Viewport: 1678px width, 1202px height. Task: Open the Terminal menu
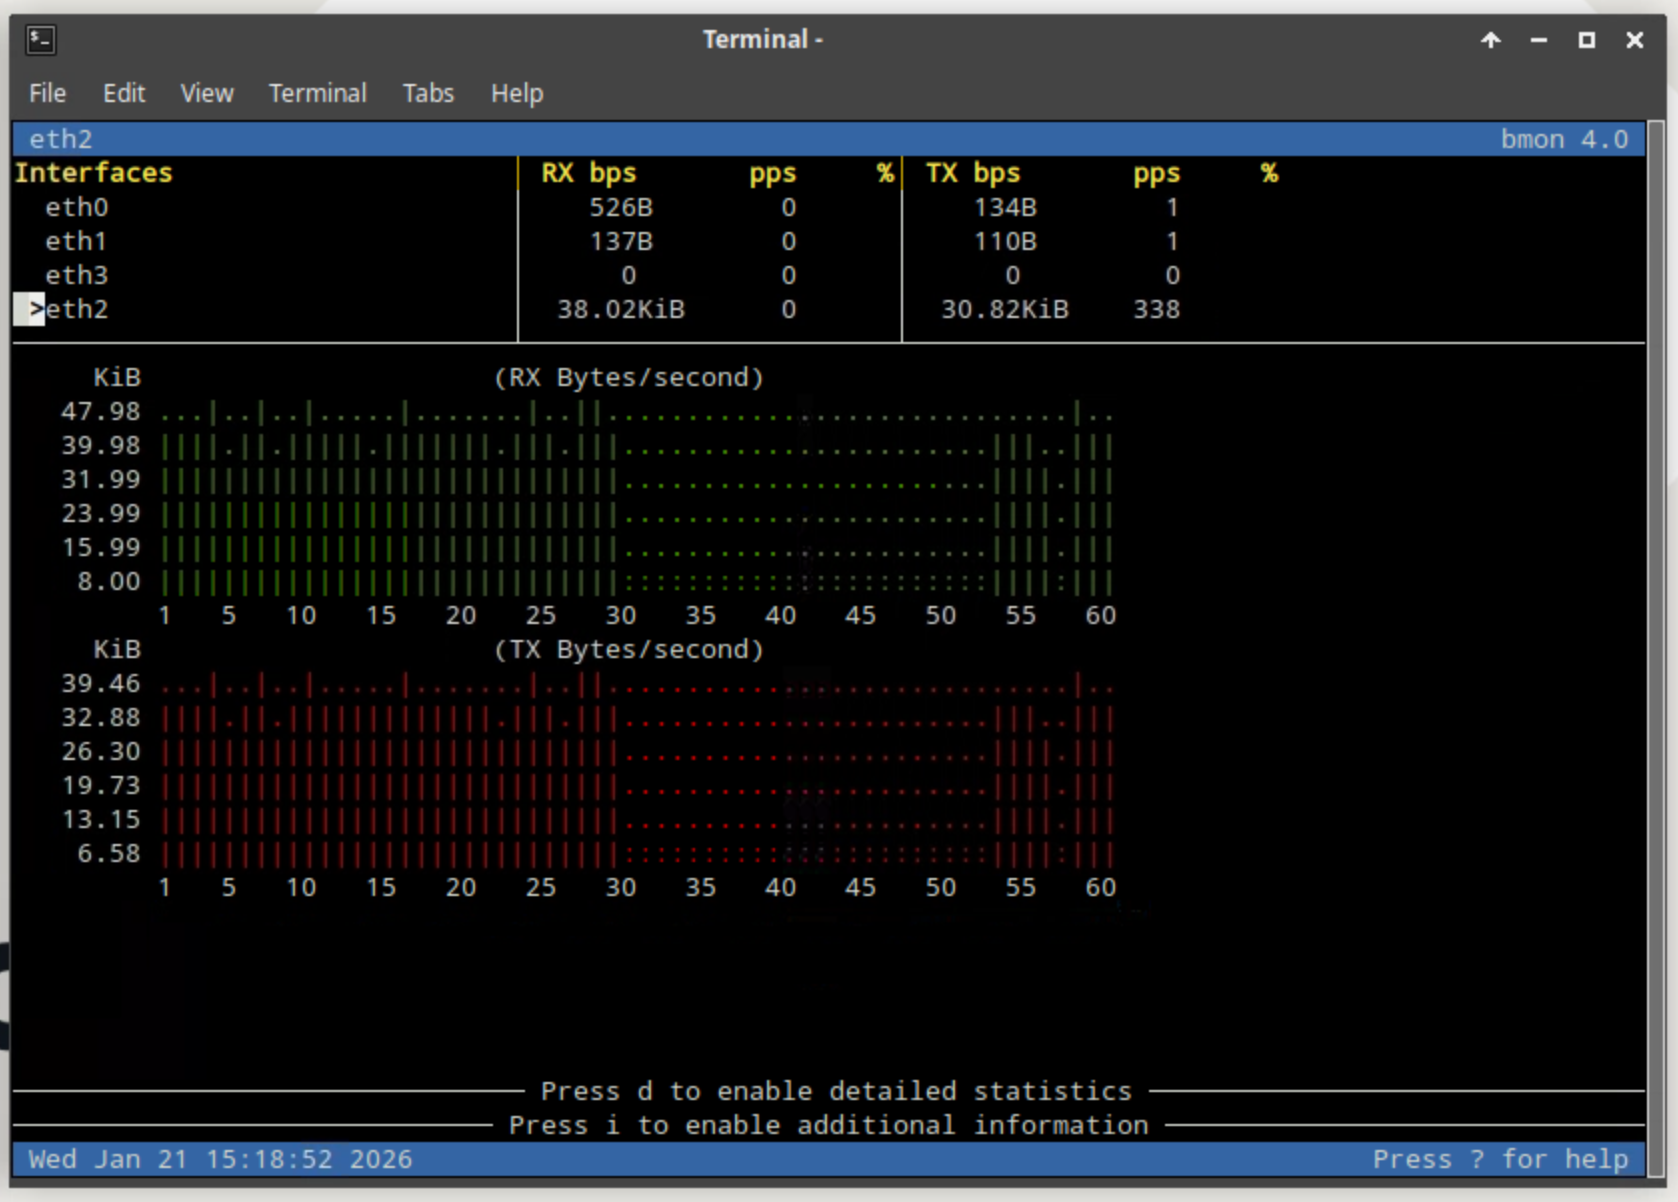click(317, 93)
